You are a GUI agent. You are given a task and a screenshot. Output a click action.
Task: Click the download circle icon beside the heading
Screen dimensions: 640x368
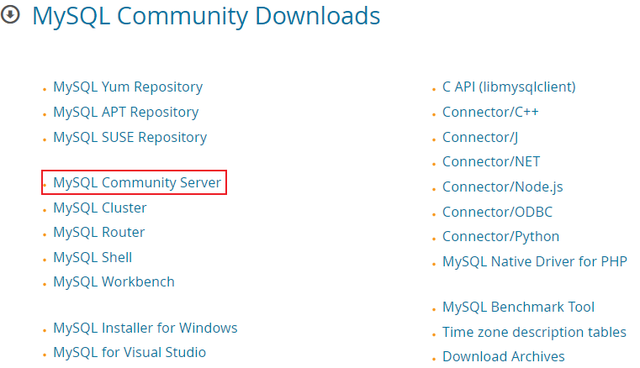click(x=10, y=14)
